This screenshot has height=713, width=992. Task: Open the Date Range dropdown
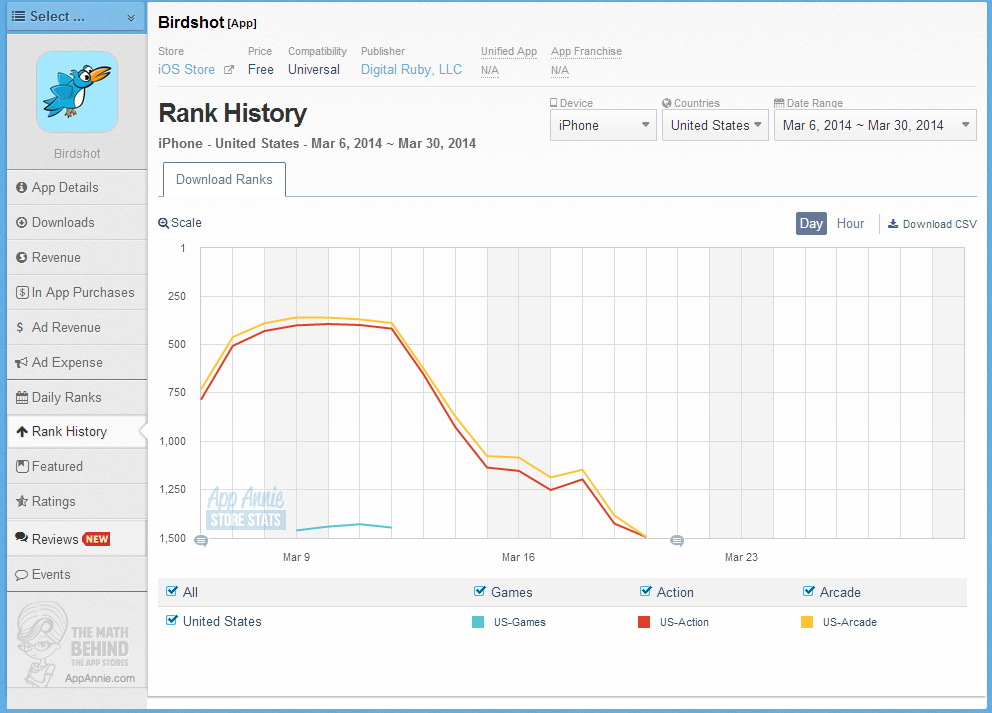point(875,125)
